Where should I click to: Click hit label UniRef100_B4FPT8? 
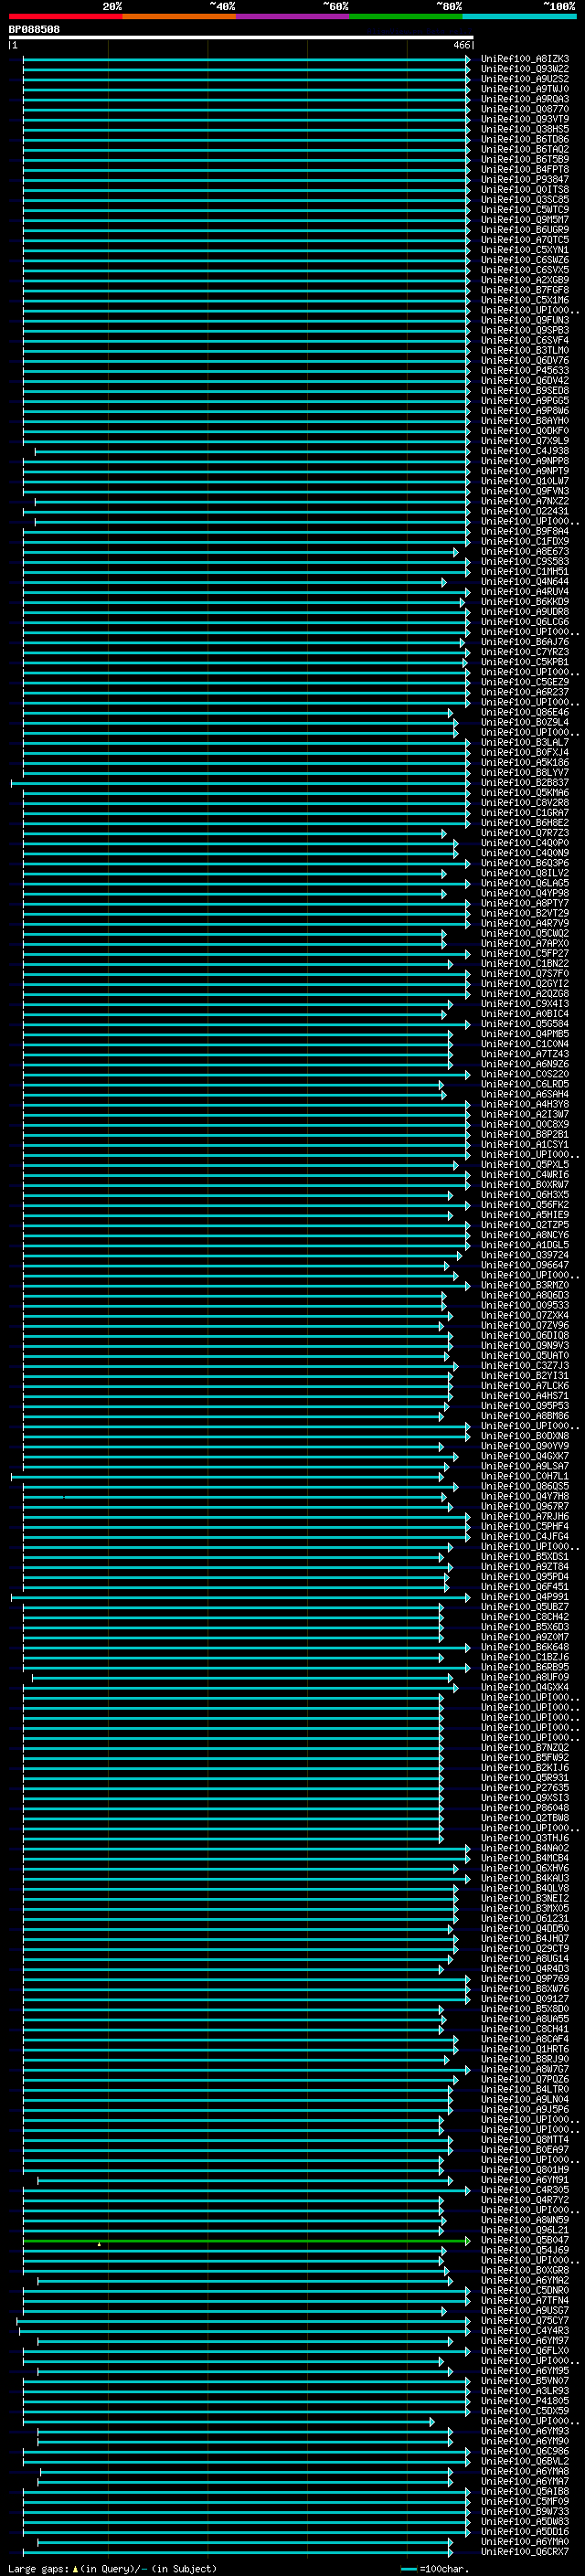click(x=525, y=170)
